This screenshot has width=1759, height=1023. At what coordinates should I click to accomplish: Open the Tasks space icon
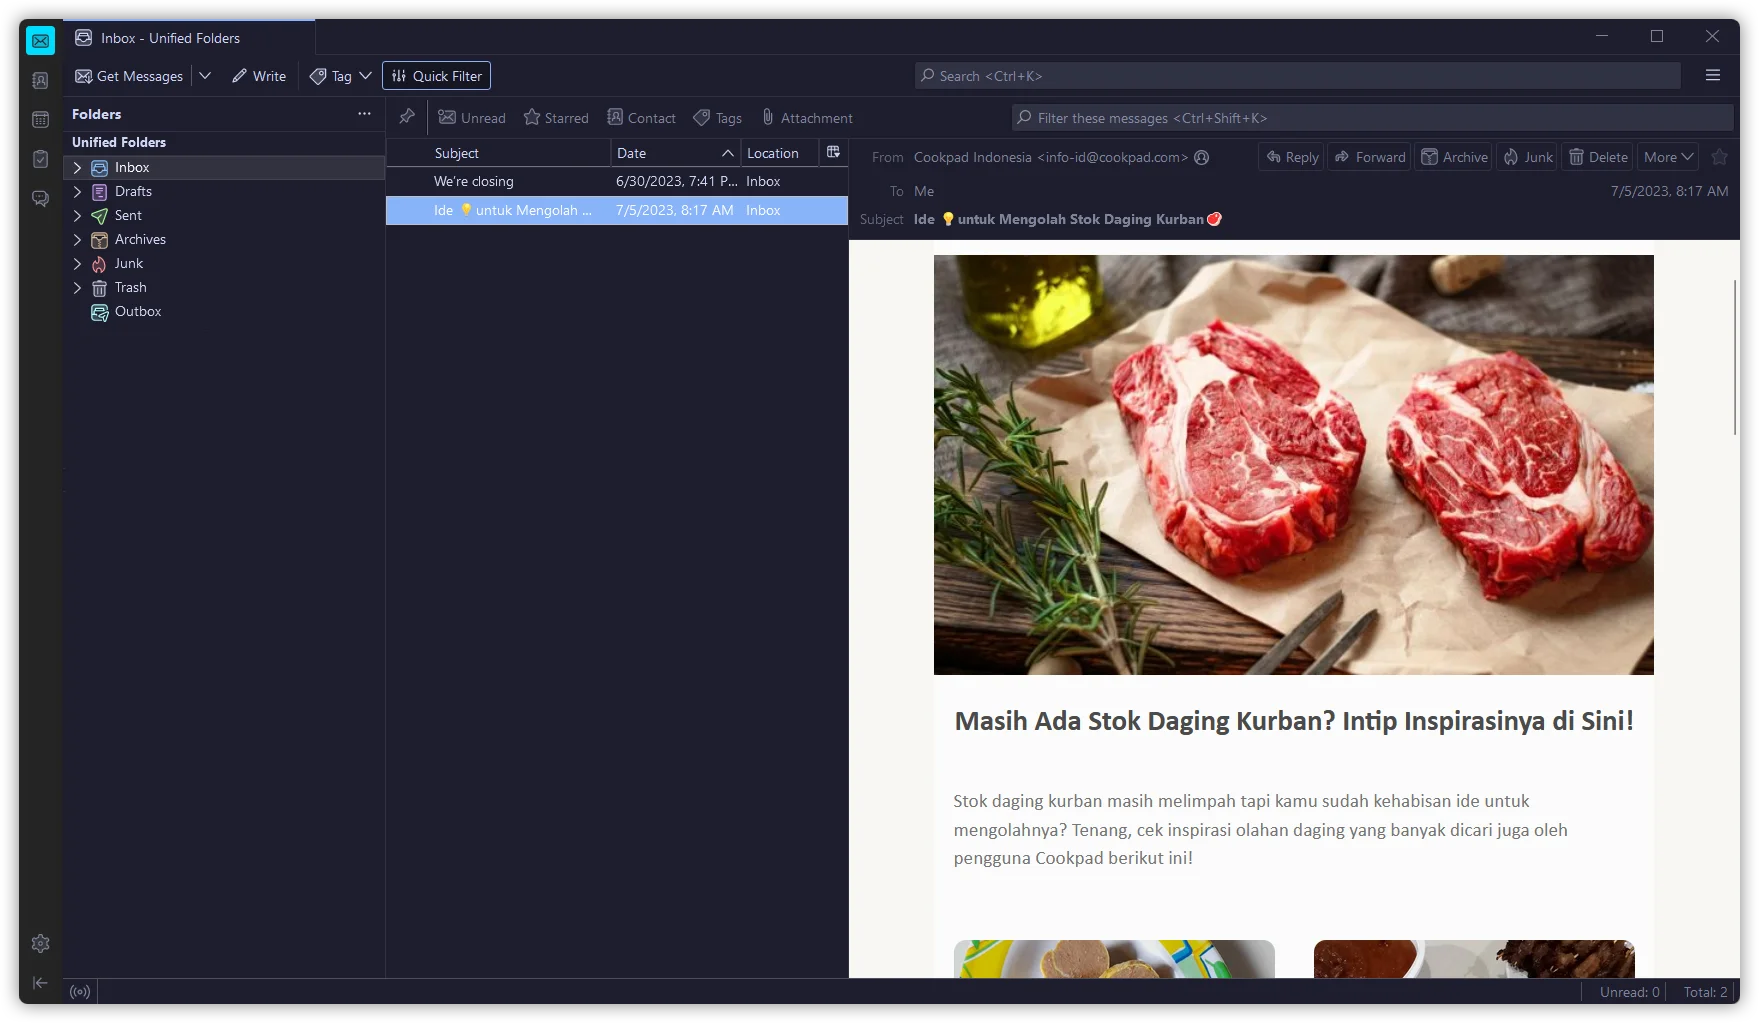[x=40, y=159]
